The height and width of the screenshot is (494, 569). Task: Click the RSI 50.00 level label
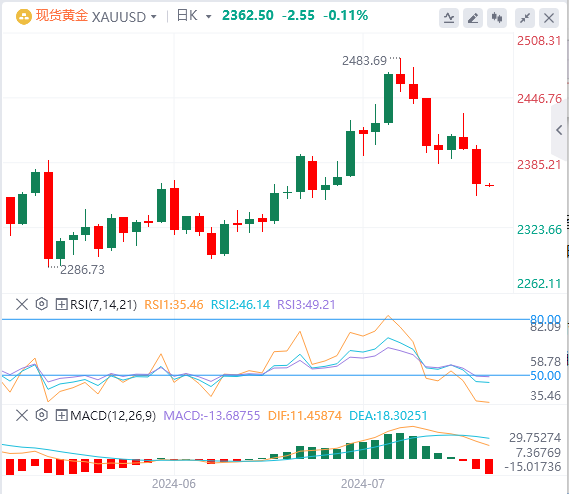pyautogui.click(x=545, y=376)
